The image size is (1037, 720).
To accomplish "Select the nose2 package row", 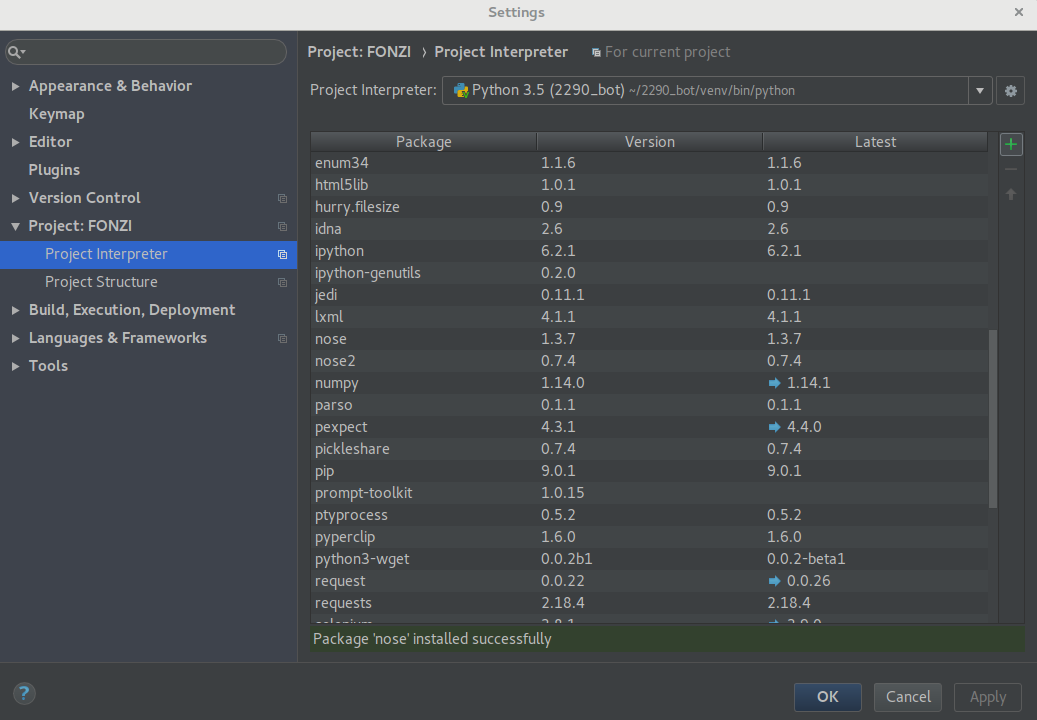I will pos(649,361).
